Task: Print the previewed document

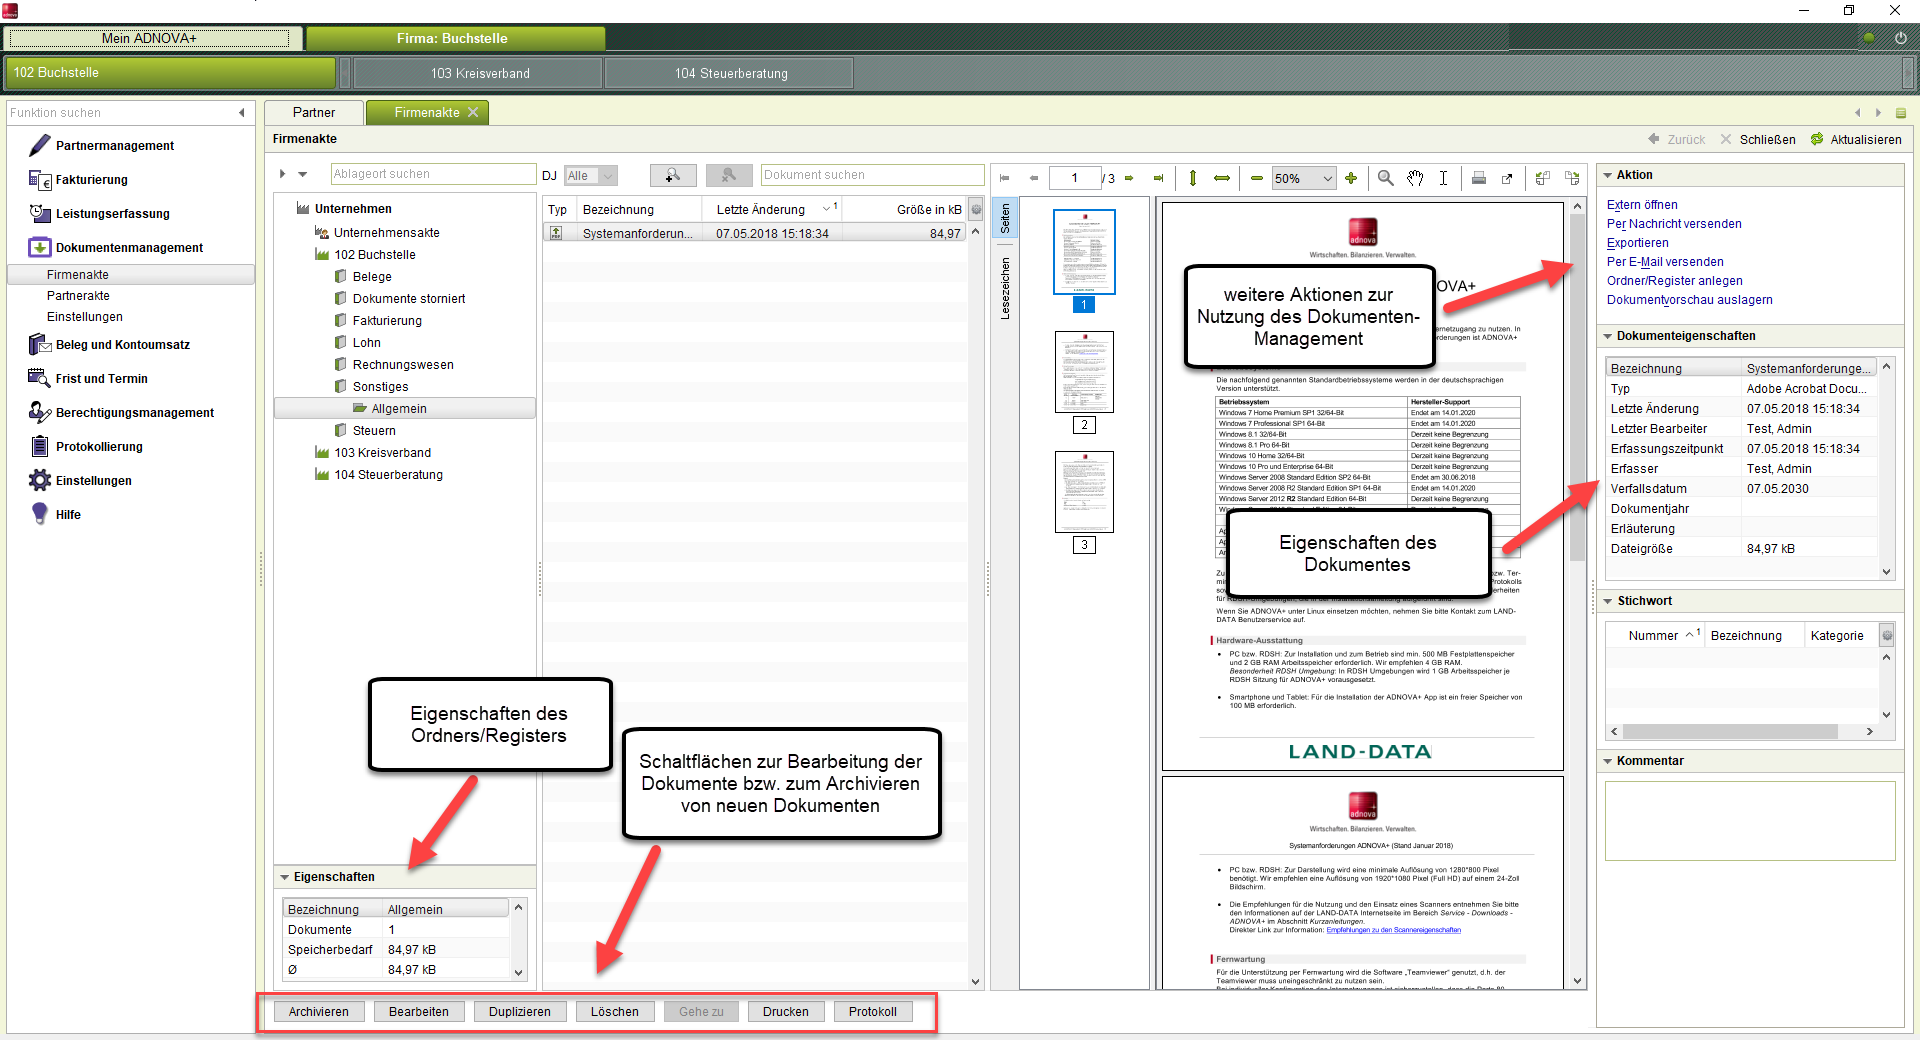Action: [x=1478, y=178]
